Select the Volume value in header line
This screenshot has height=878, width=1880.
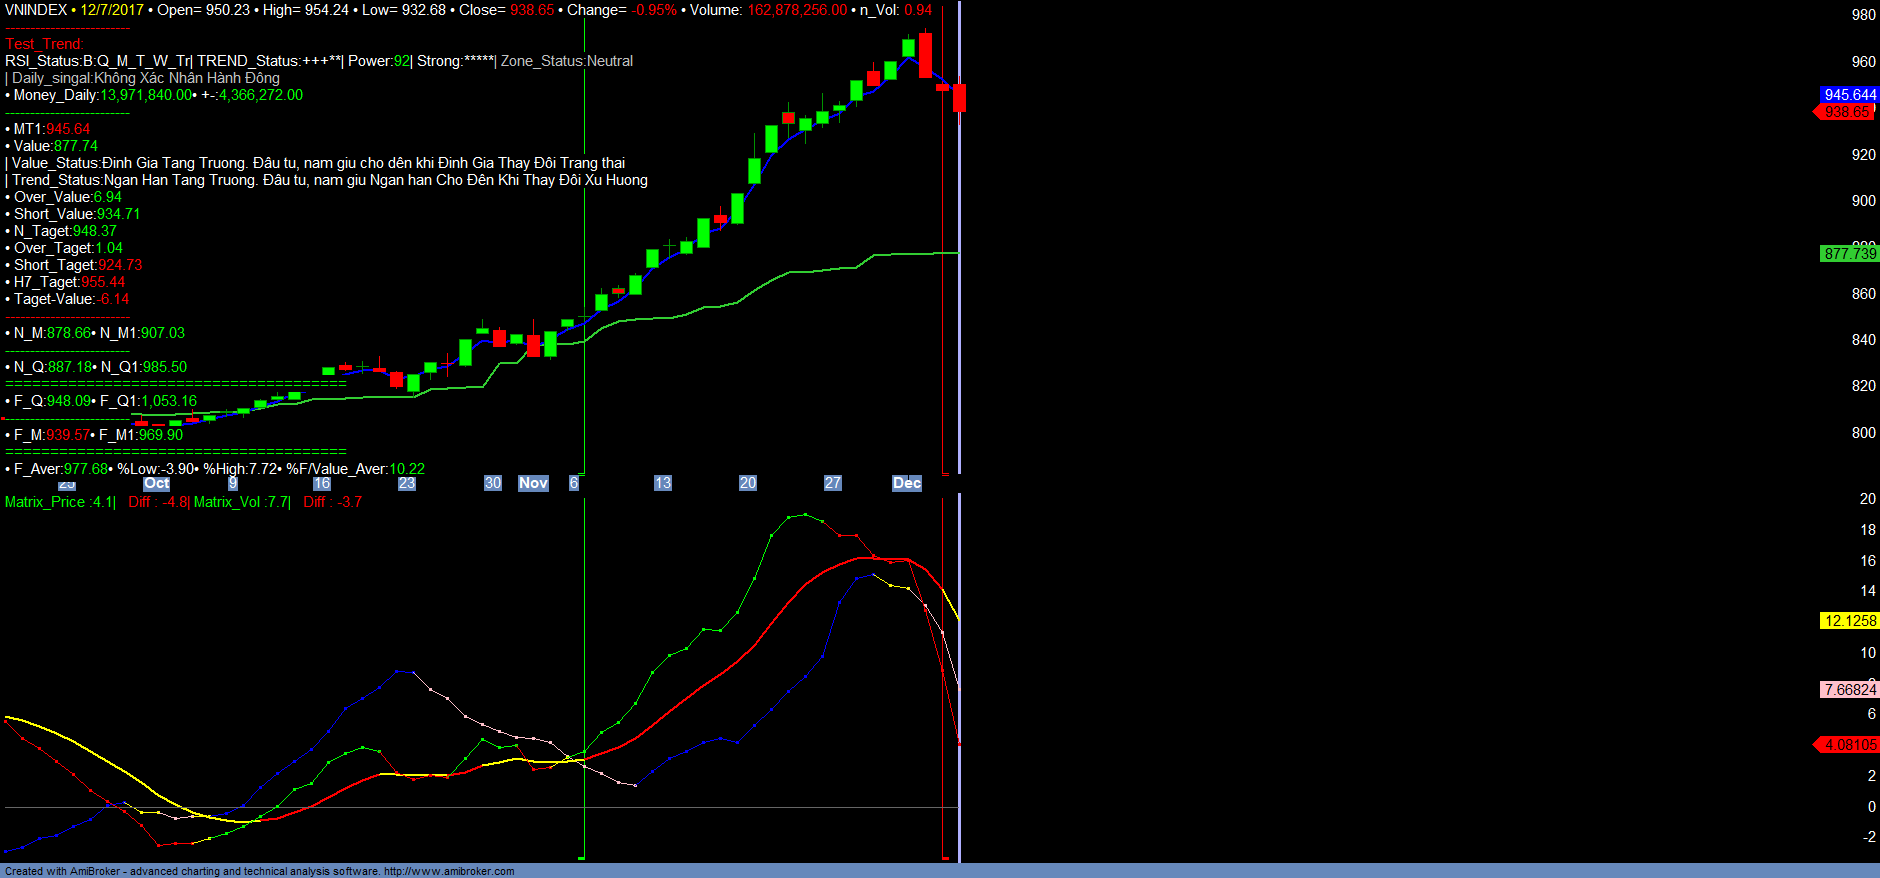tap(797, 10)
